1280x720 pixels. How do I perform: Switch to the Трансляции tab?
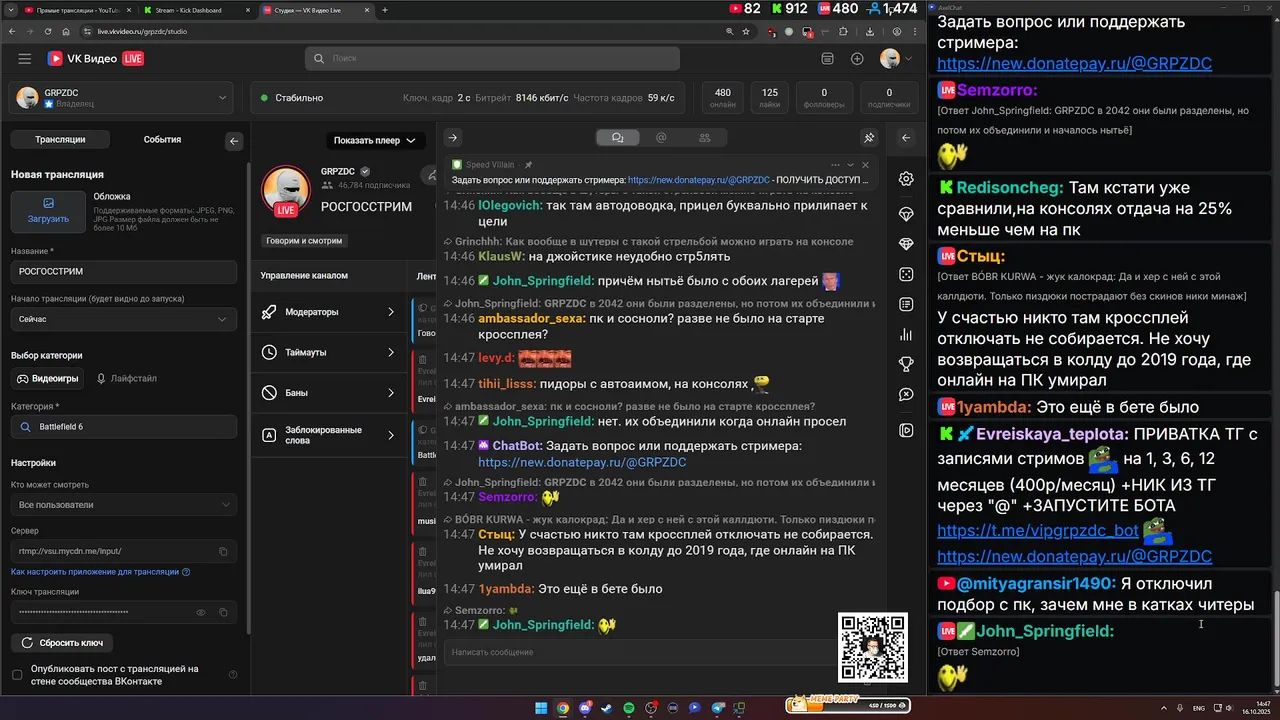(60, 140)
